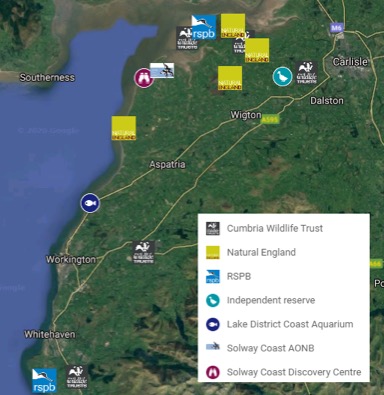Click the Solway Coast AONB bird marker
Viewport: 384px width, 395px height.
162,70
